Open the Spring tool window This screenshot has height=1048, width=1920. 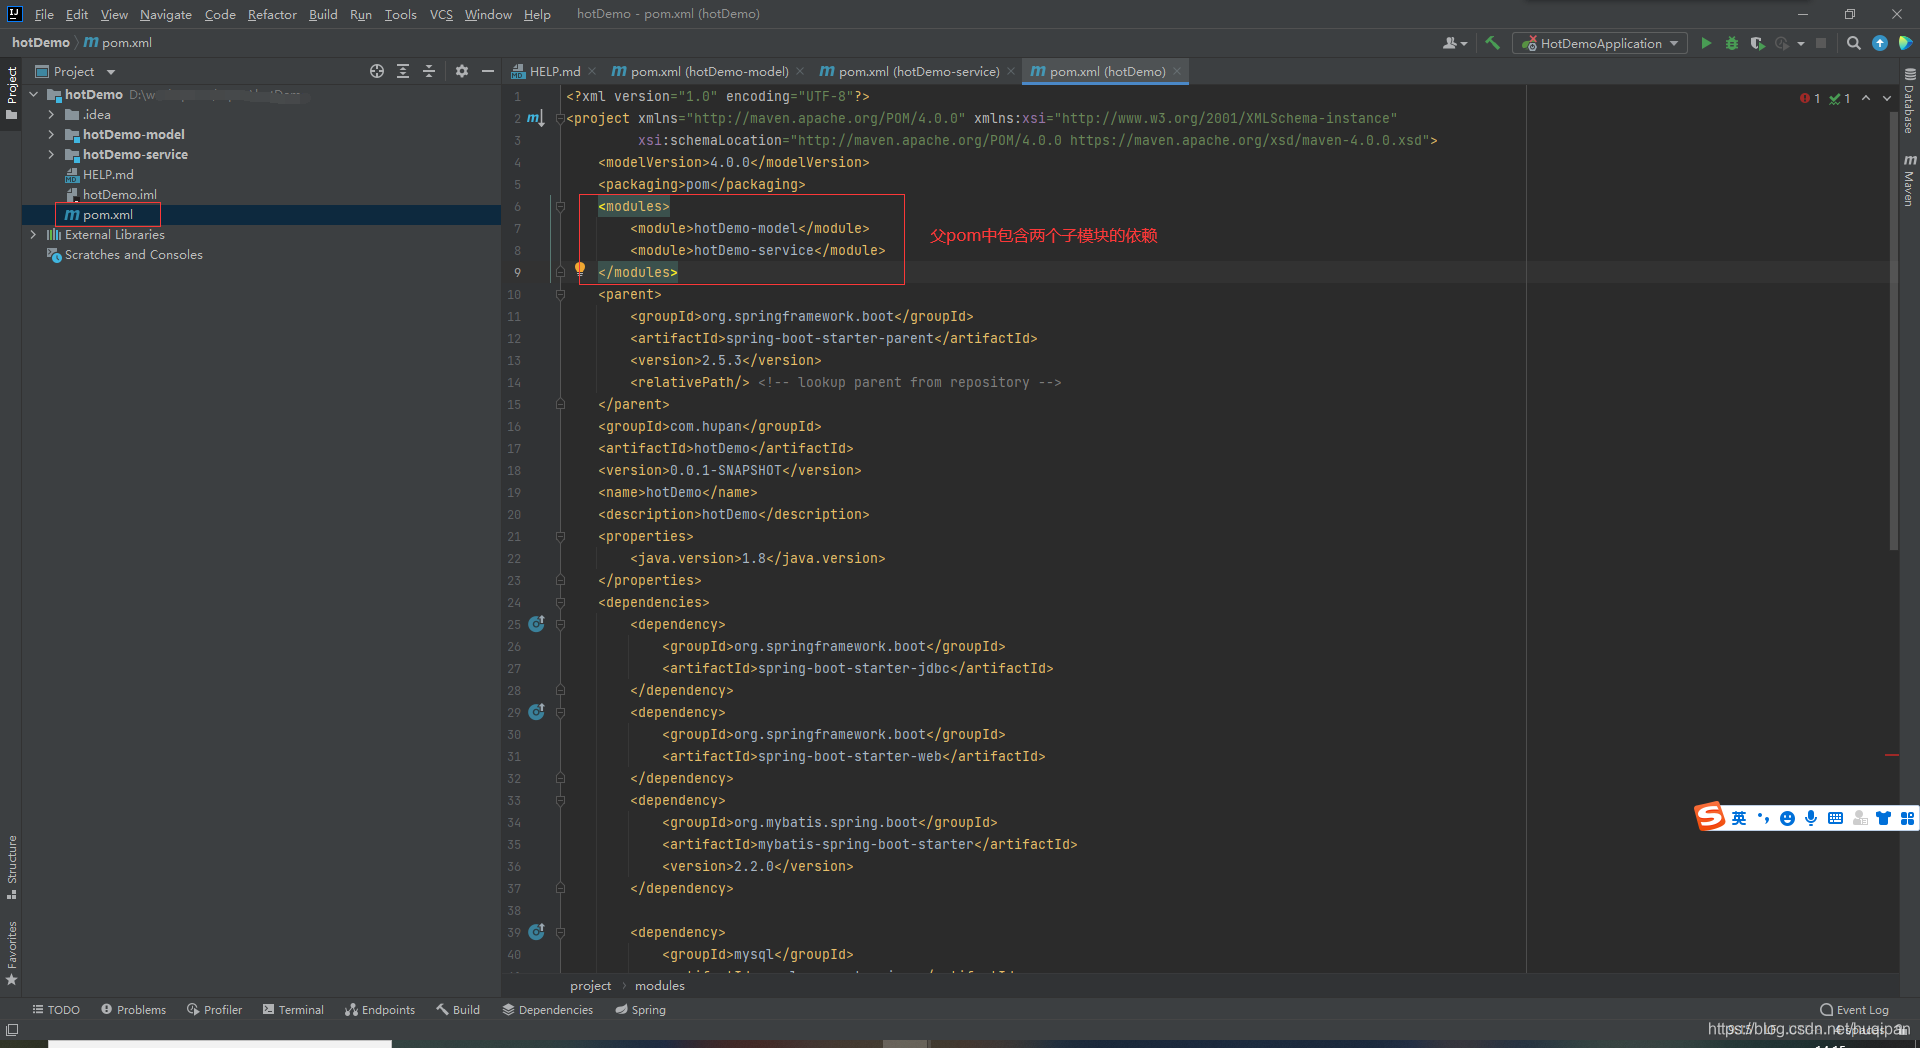click(640, 1010)
